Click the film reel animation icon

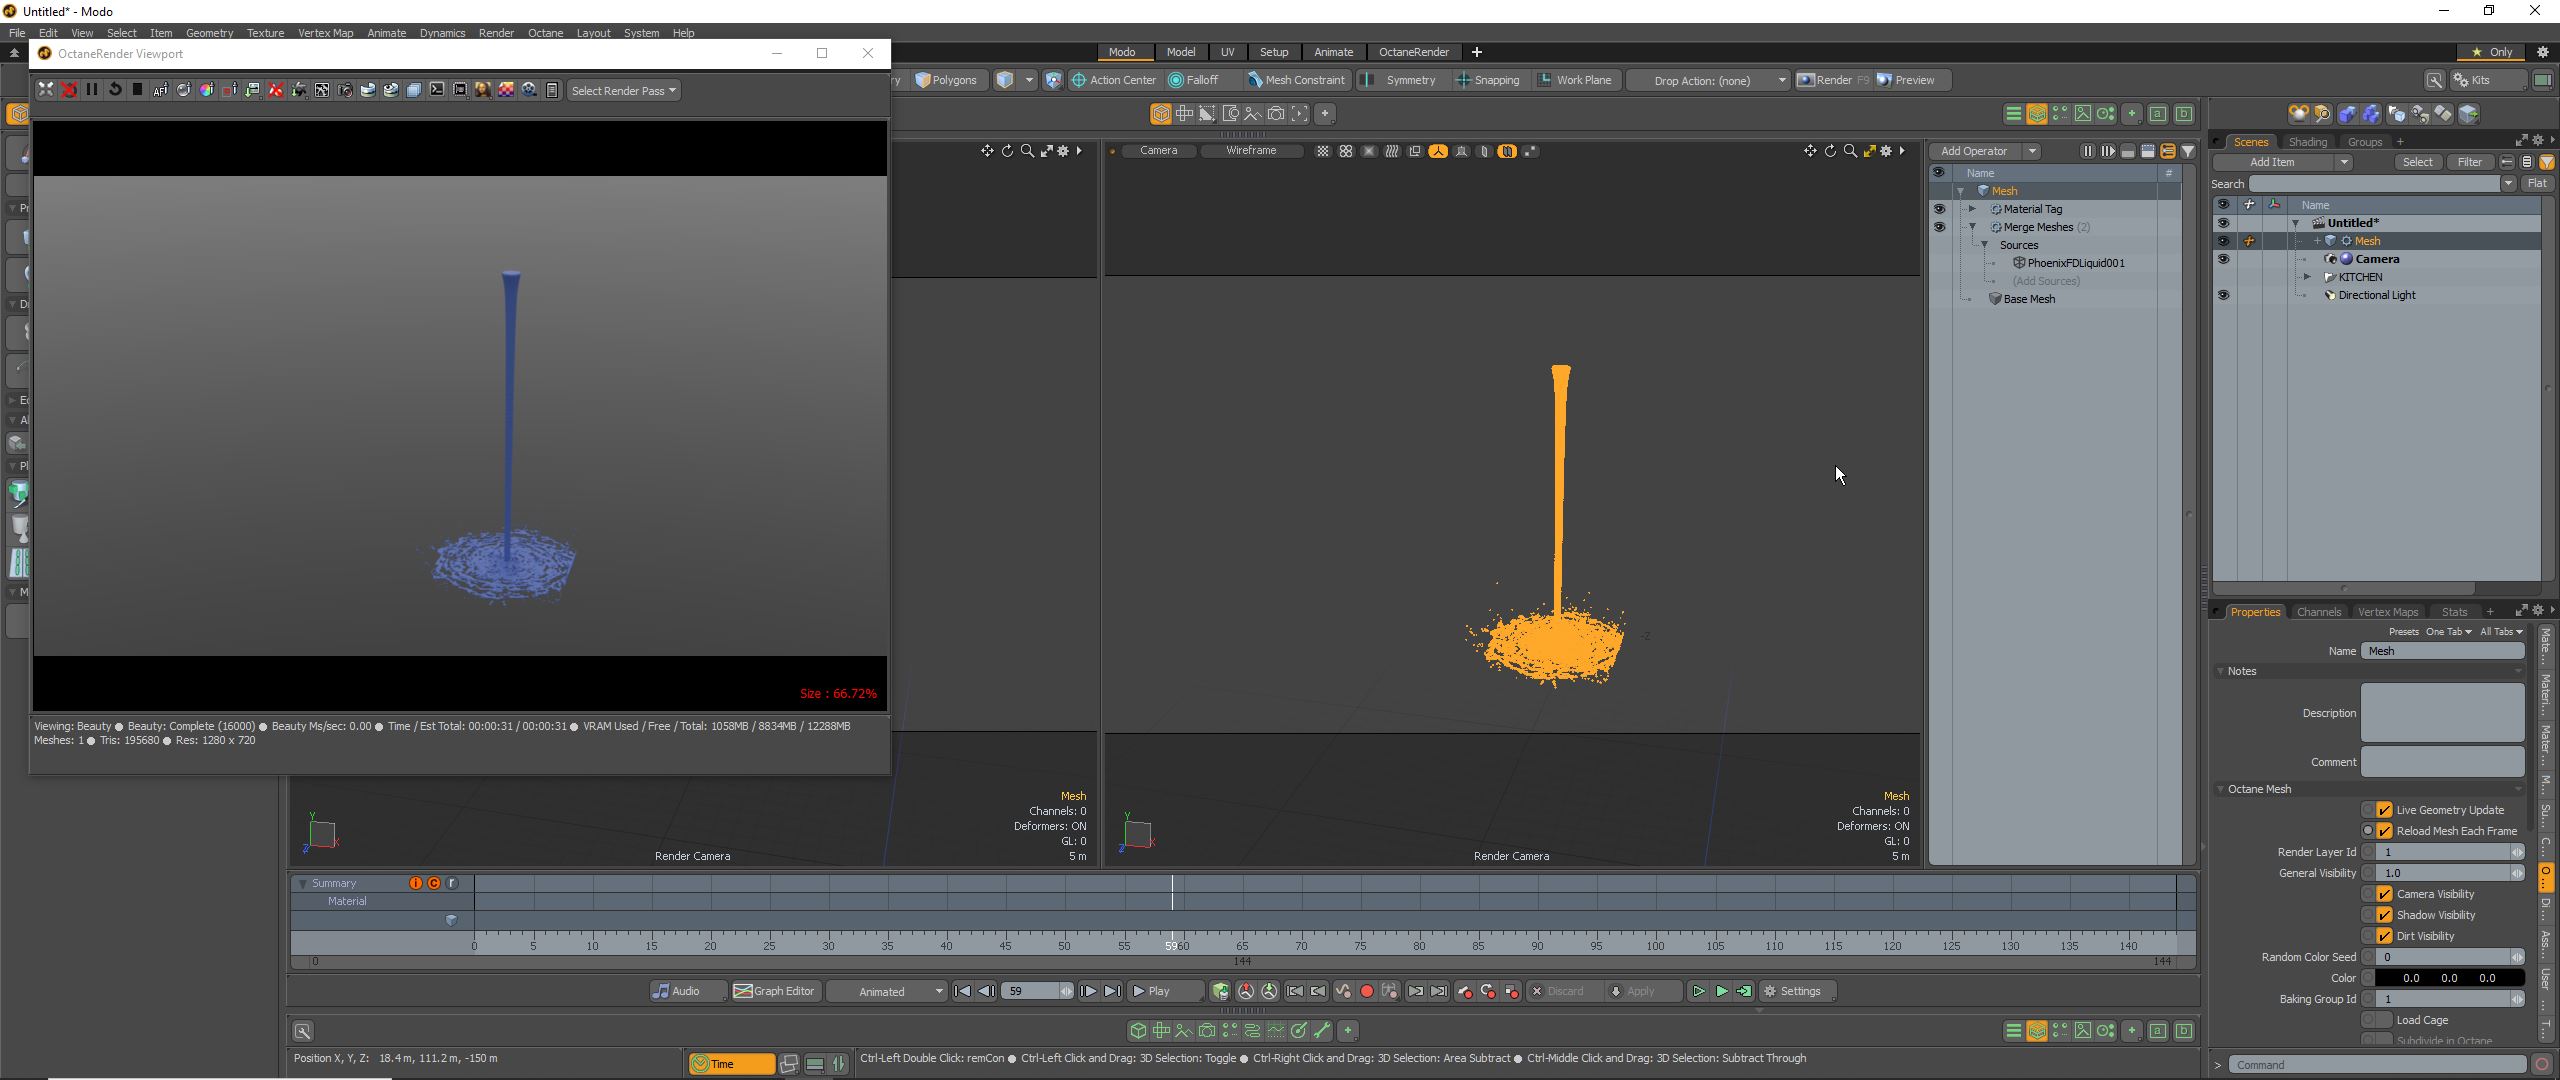coord(529,90)
